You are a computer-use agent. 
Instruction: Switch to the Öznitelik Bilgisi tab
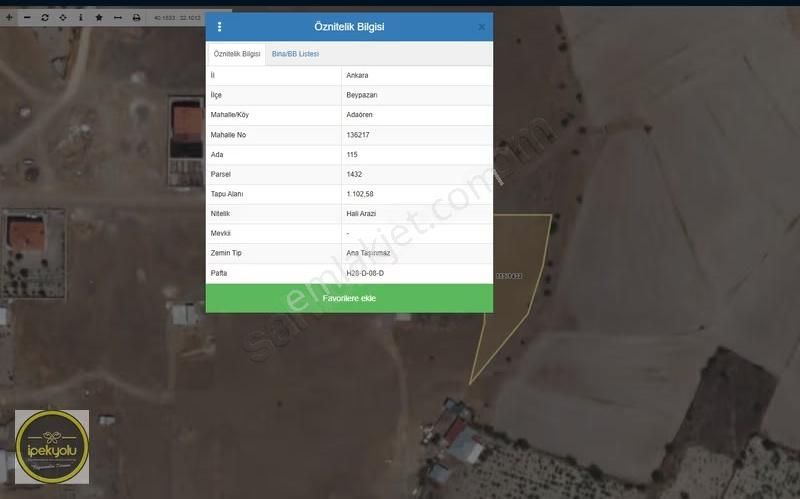[236, 54]
